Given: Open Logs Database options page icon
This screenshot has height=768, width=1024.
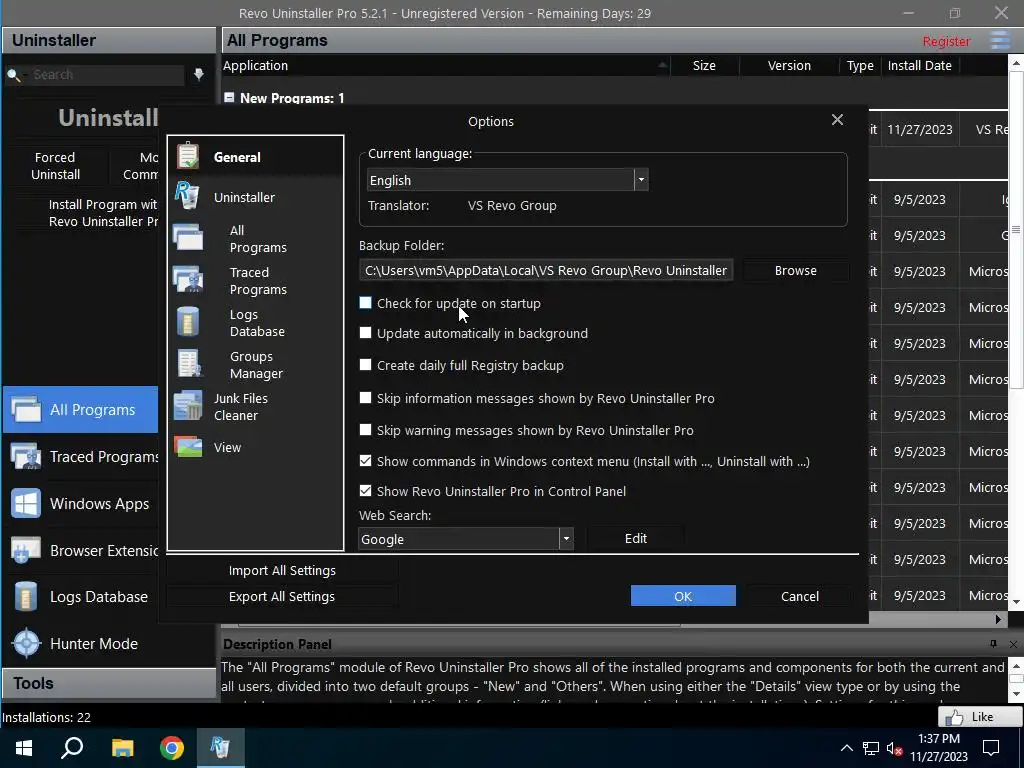Looking at the screenshot, I should 188,322.
